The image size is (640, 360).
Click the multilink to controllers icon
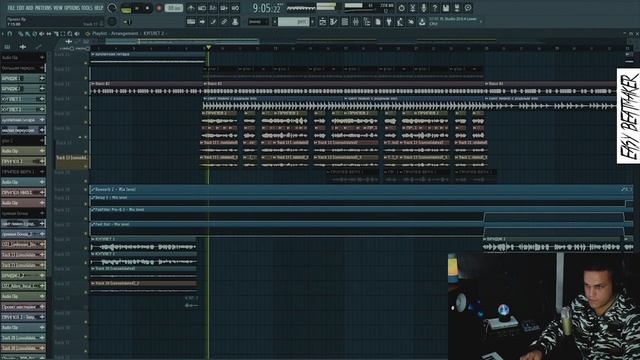pos(235,22)
